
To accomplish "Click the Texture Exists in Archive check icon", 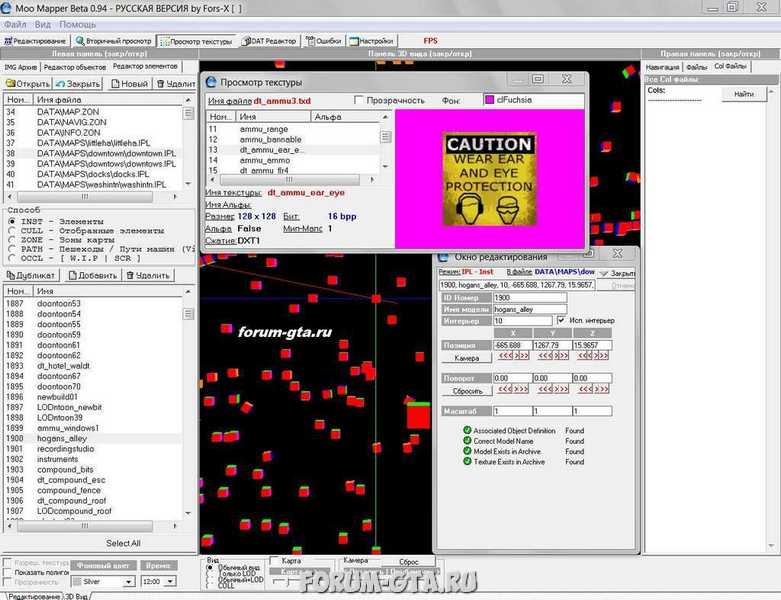I will click(467, 462).
